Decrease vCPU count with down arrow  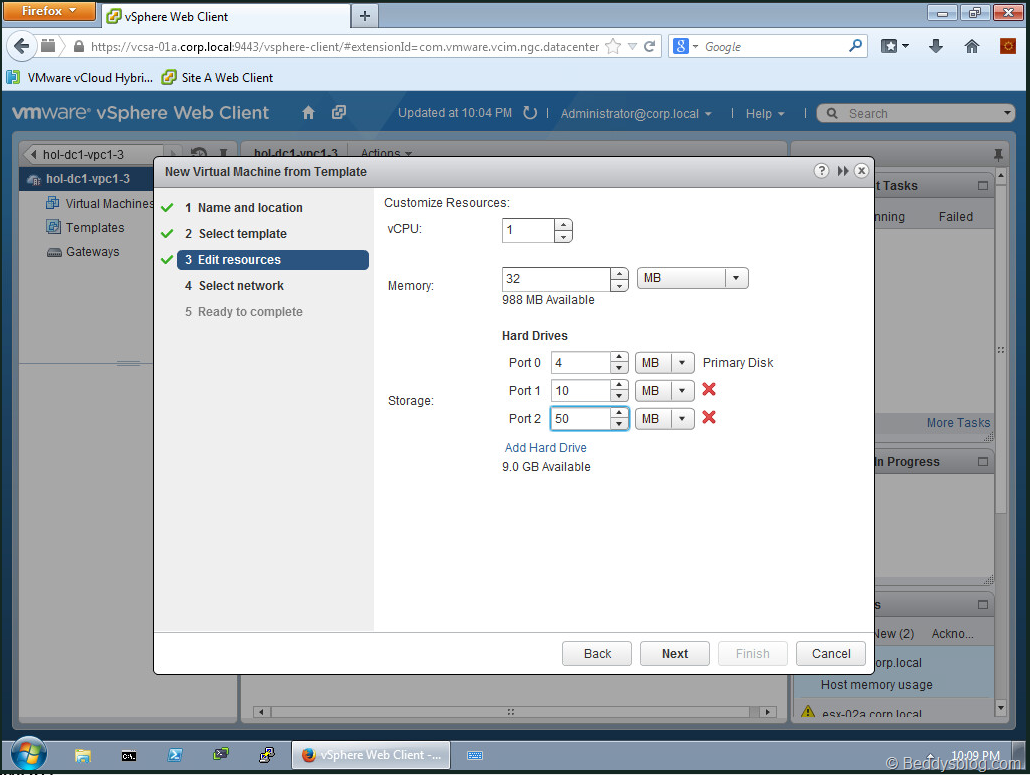click(564, 236)
